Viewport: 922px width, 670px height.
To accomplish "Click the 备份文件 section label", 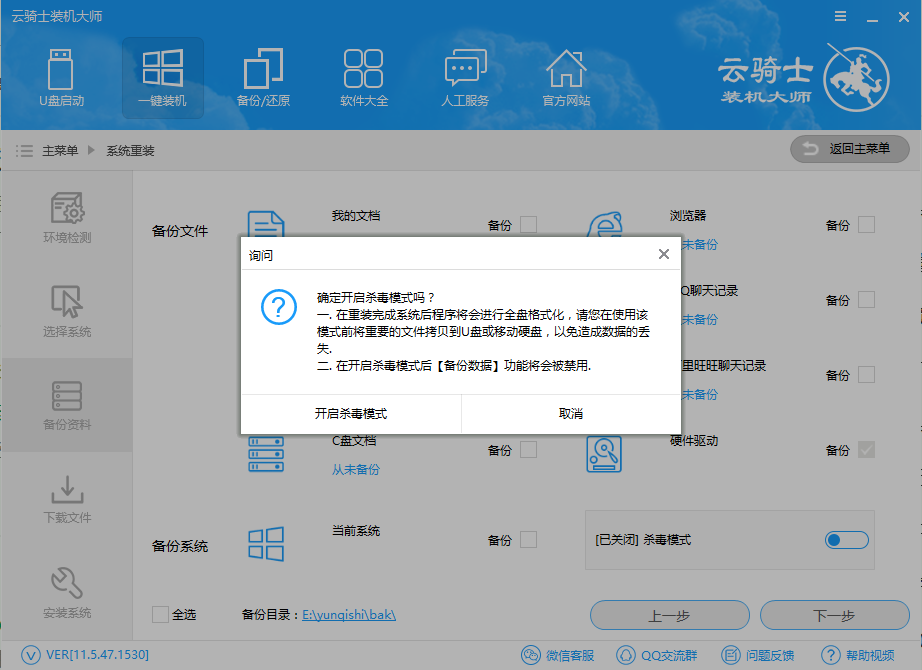I will pyautogui.click(x=180, y=231).
